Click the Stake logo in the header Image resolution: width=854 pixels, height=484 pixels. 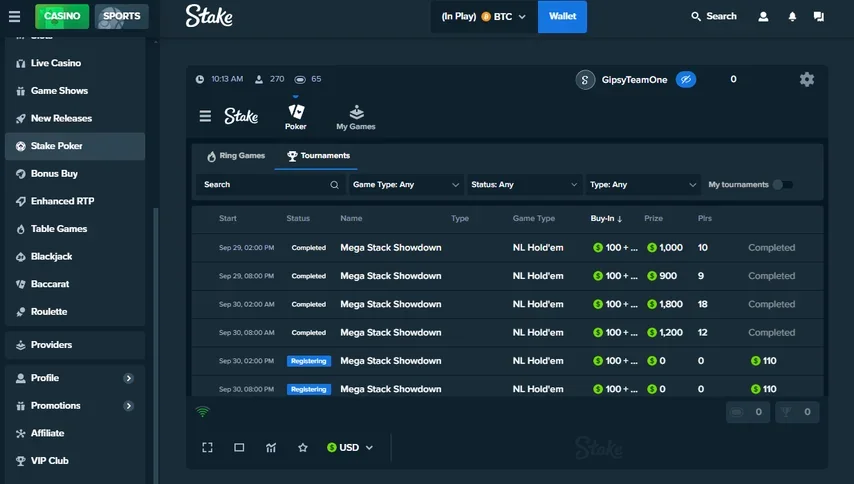[x=209, y=16]
